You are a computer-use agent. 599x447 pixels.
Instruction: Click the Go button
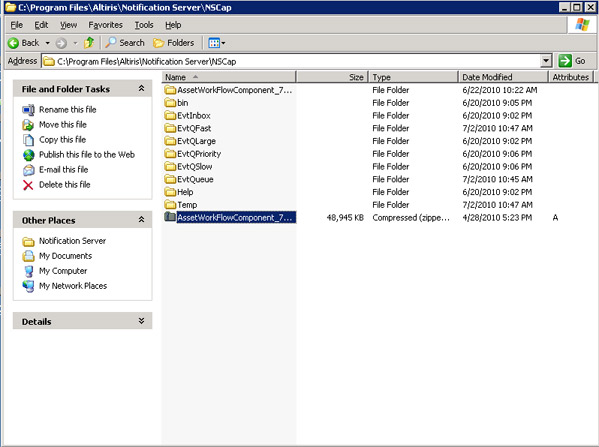[572, 61]
